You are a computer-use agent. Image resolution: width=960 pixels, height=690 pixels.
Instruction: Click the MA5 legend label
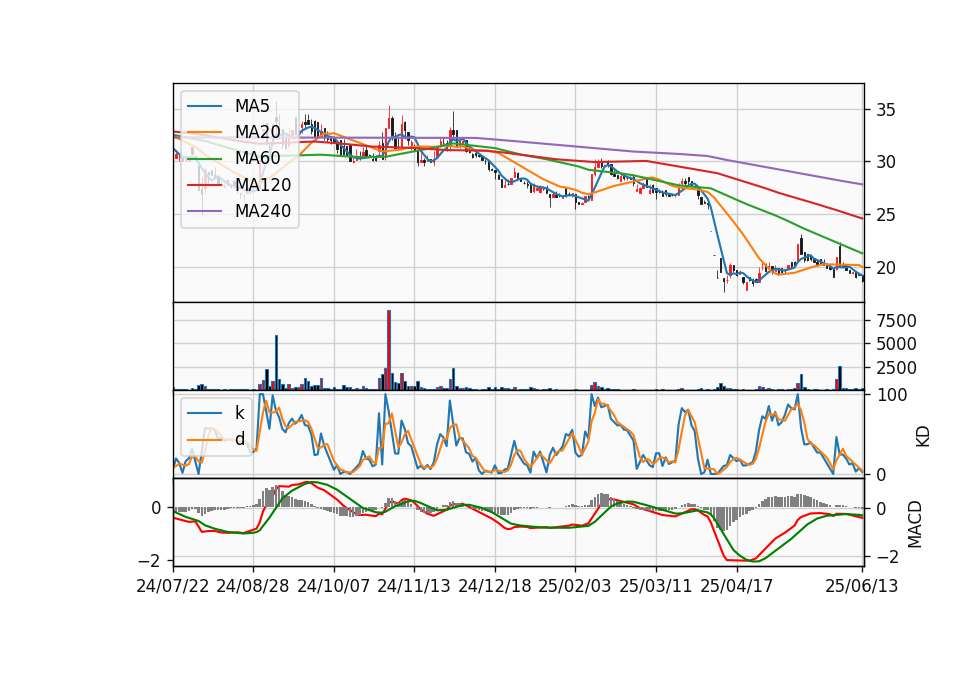252,106
